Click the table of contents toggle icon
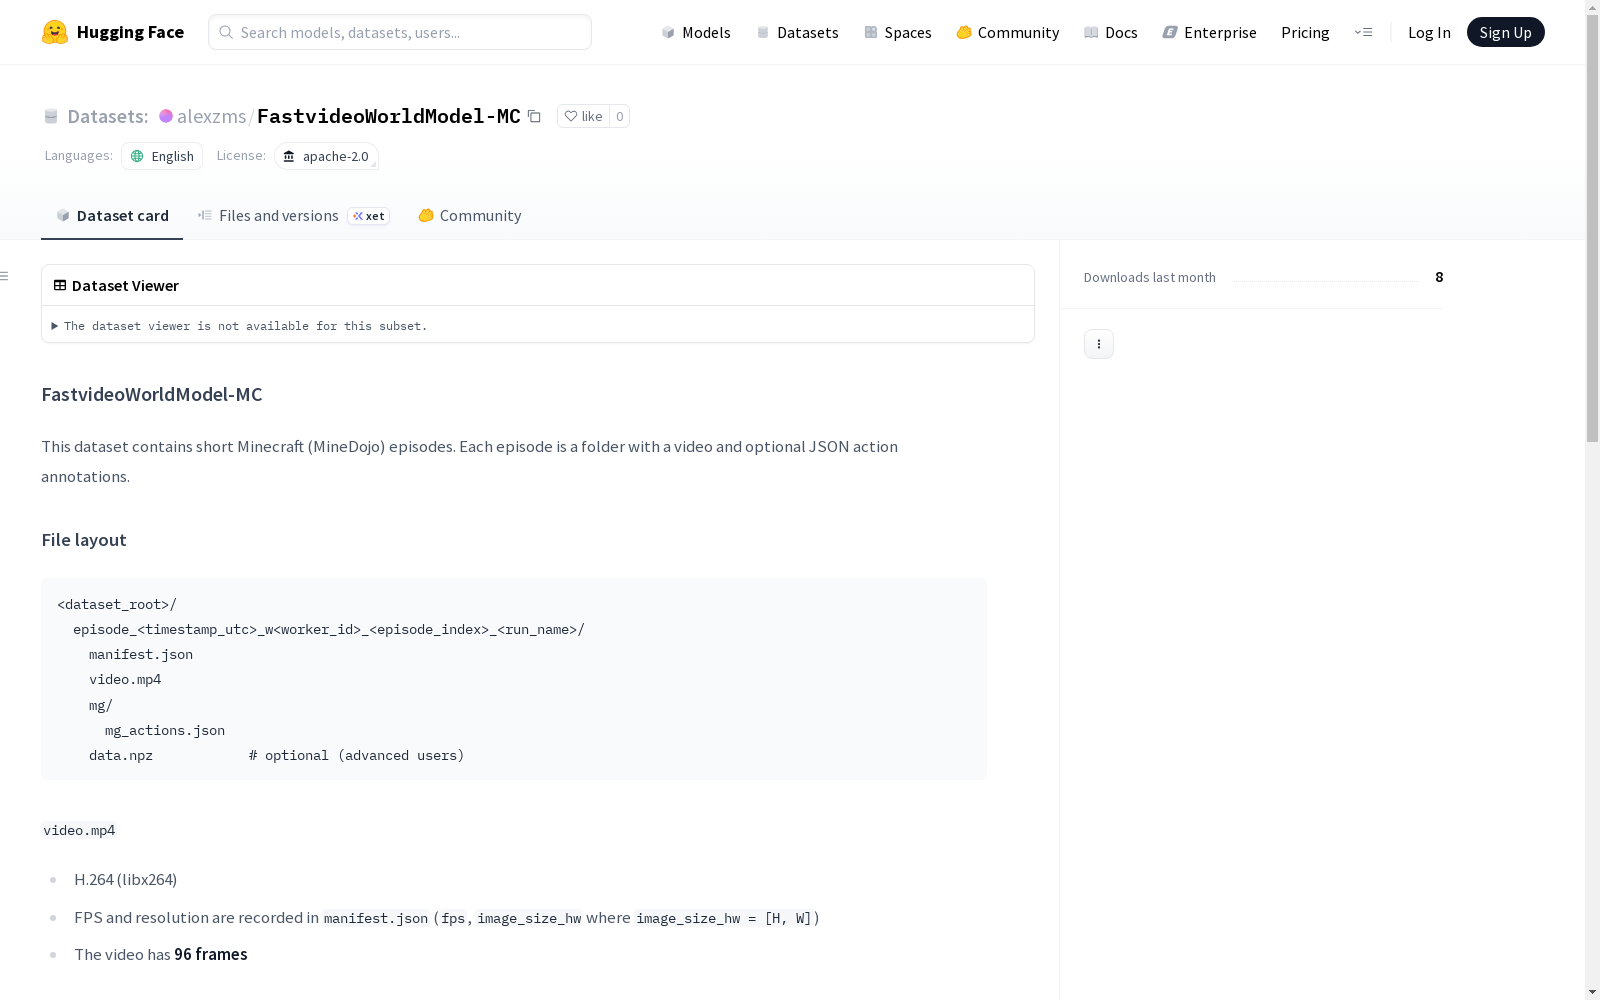The height and width of the screenshot is (1000, 1600). coord(5,276)
